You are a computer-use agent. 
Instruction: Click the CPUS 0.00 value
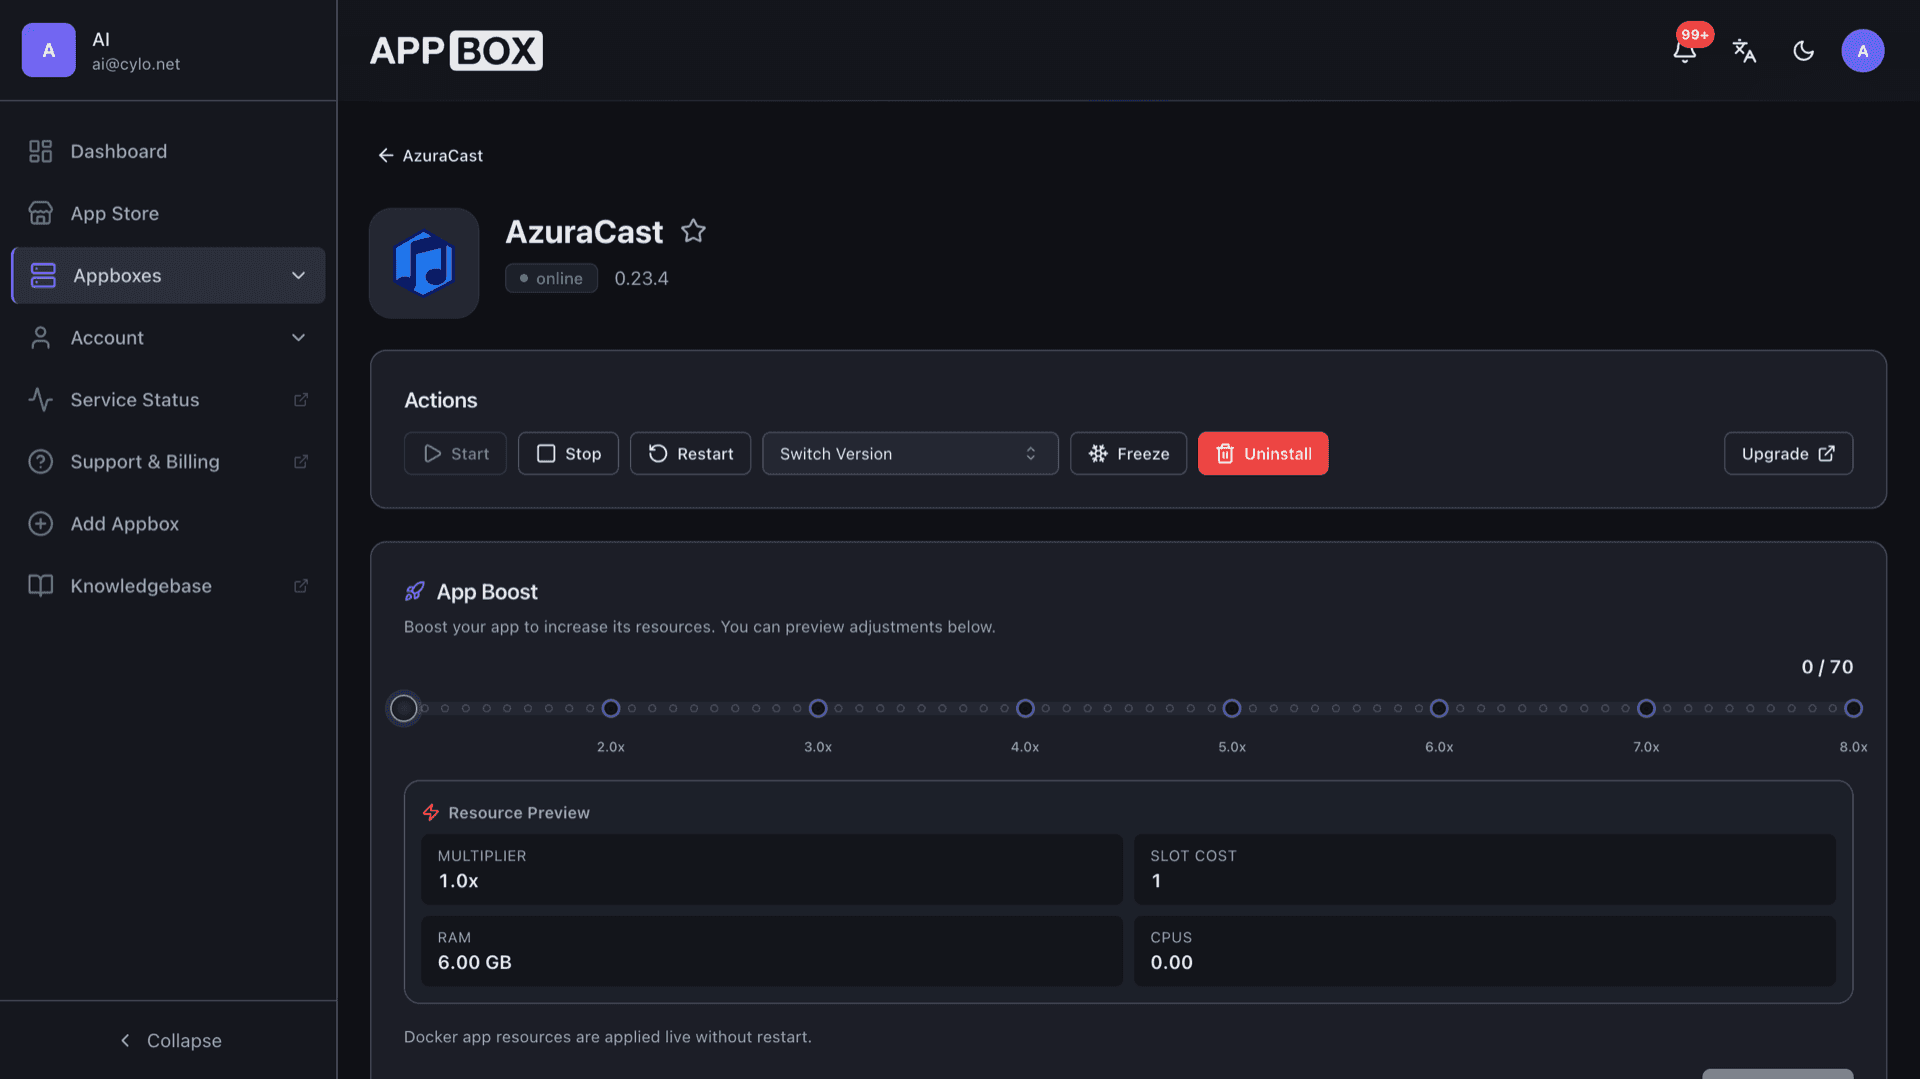[1171, 962]
